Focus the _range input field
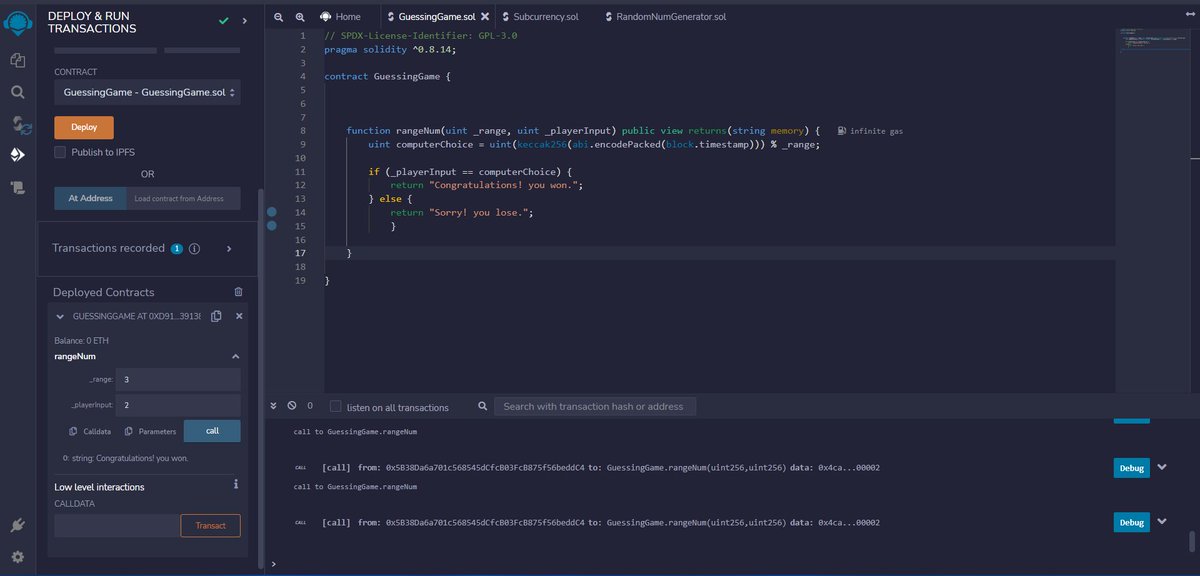This screenshot has width=1200, height=576. [178, 380]
